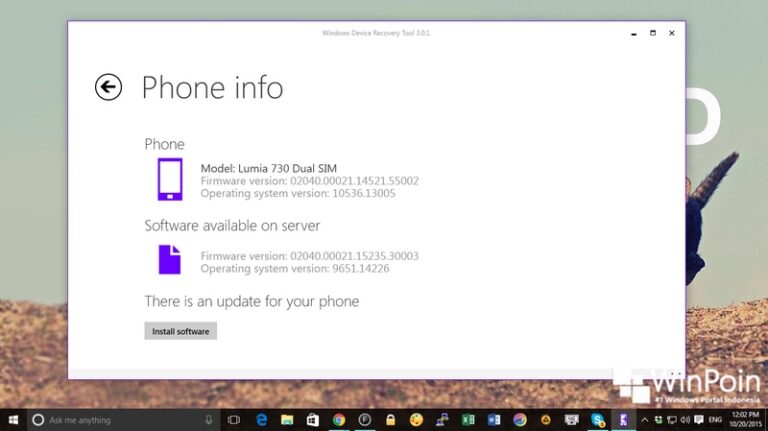The width and height of the screenshot is (768, 431).
Task: Open File Explorer from the taskbar
Action: (x=287, y=420)
